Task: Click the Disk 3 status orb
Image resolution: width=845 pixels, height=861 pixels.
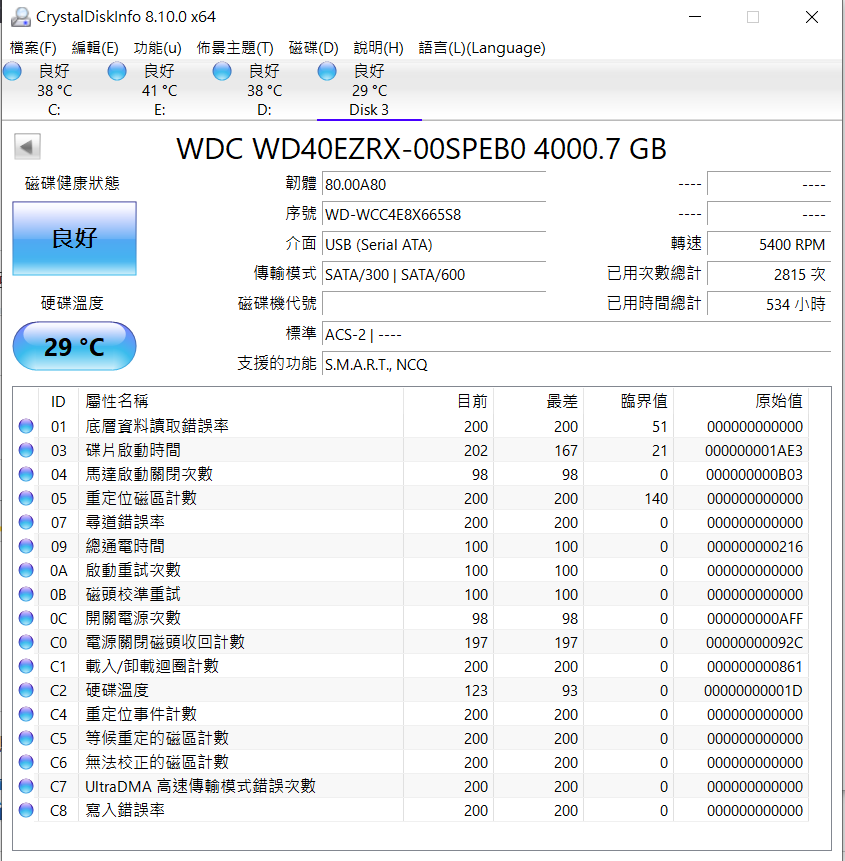Action: 327,71
